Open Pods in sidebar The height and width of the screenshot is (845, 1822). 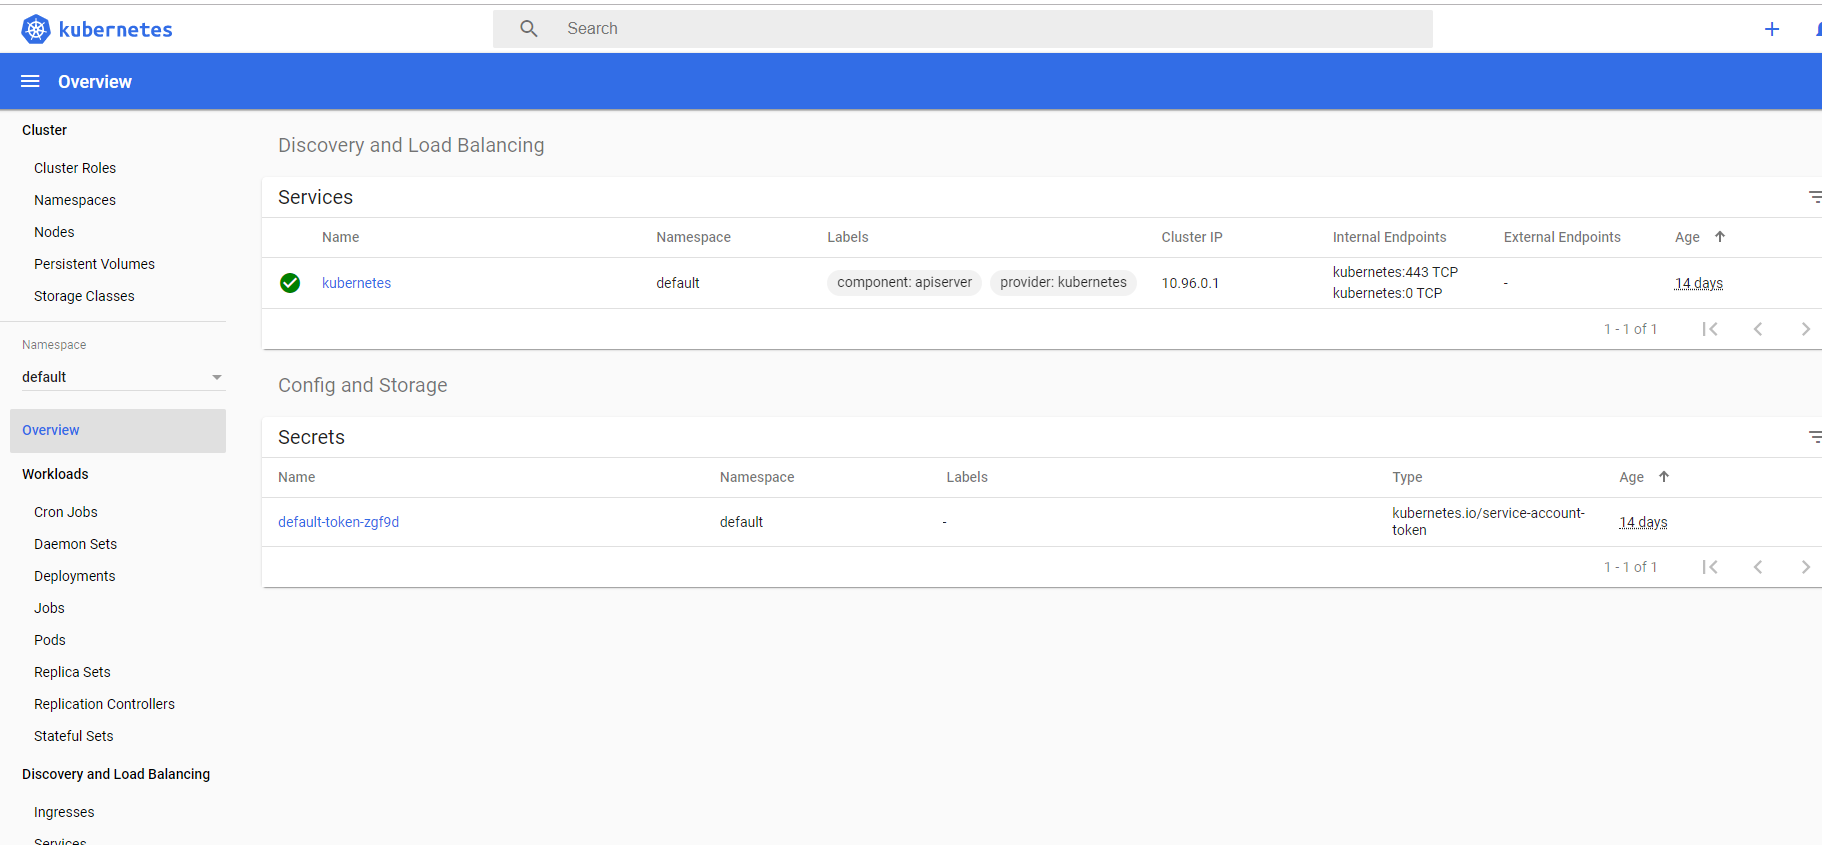50,640
